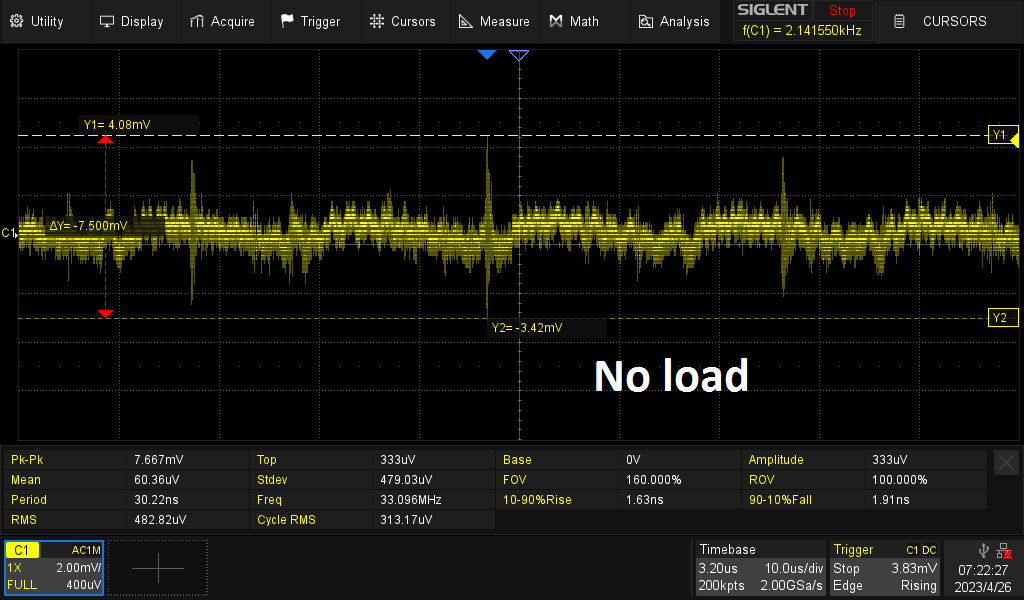Select the Cycle RMS measurement row
Image resolution: width=1024 pixels, height=600 pixels.
tap(372, 520)
